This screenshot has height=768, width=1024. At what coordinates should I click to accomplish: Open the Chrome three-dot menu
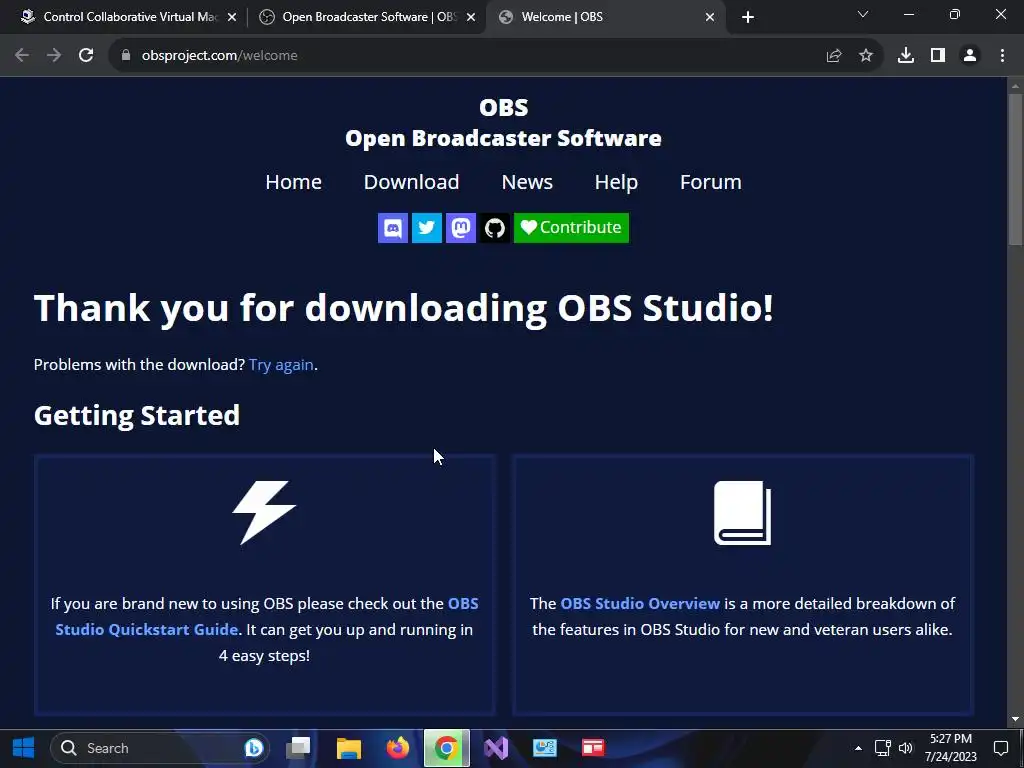[x=1002, y=56]
